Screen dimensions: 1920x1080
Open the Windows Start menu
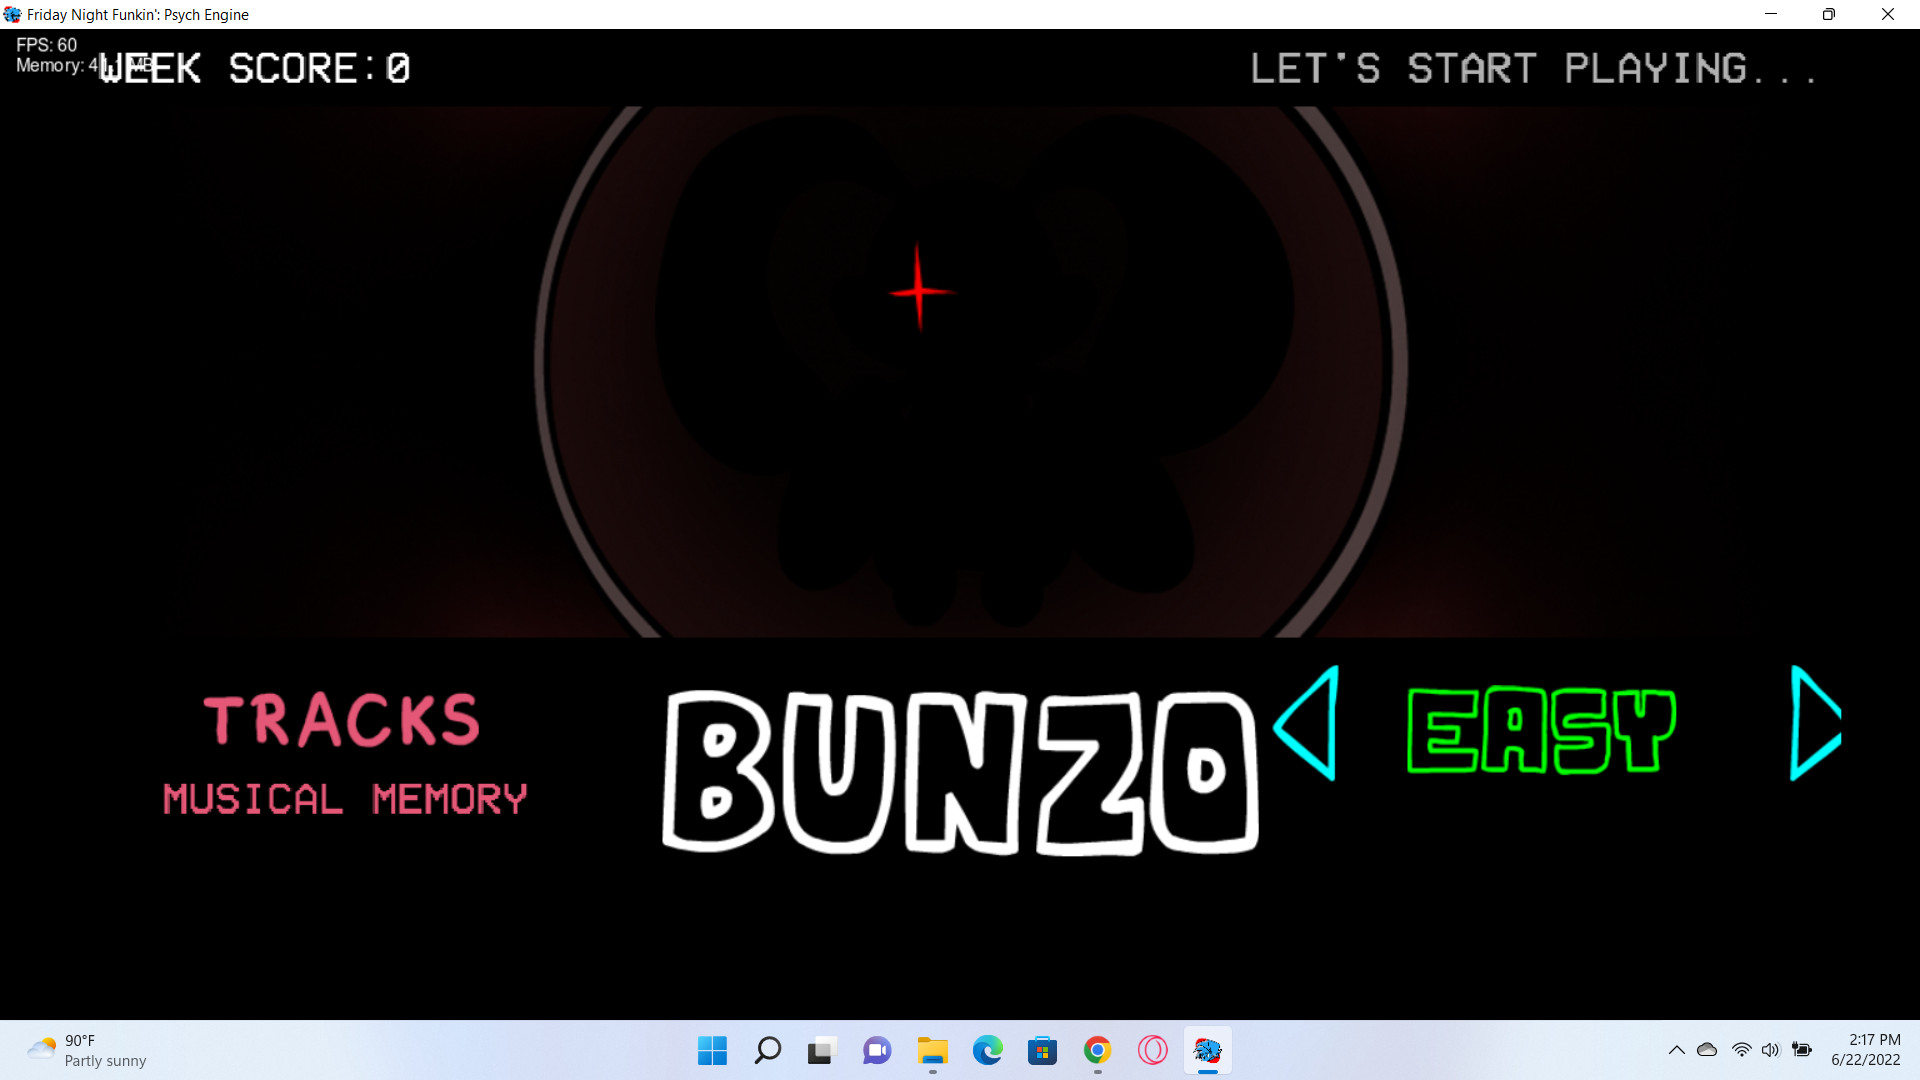tap(712, 1050)
